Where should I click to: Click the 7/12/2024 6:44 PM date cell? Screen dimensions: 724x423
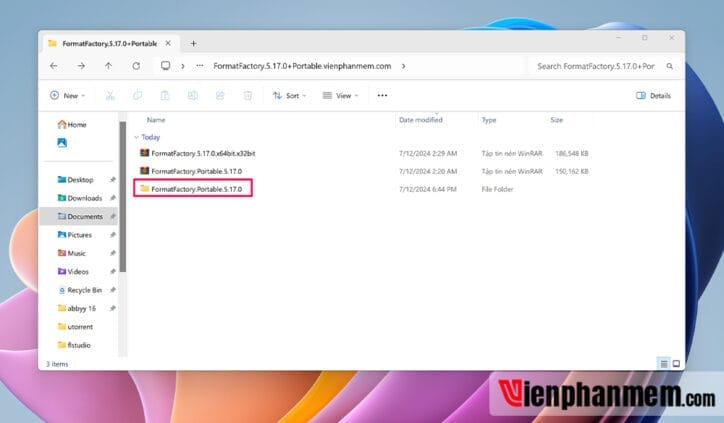pyautogui.click(x=428, y=189)
